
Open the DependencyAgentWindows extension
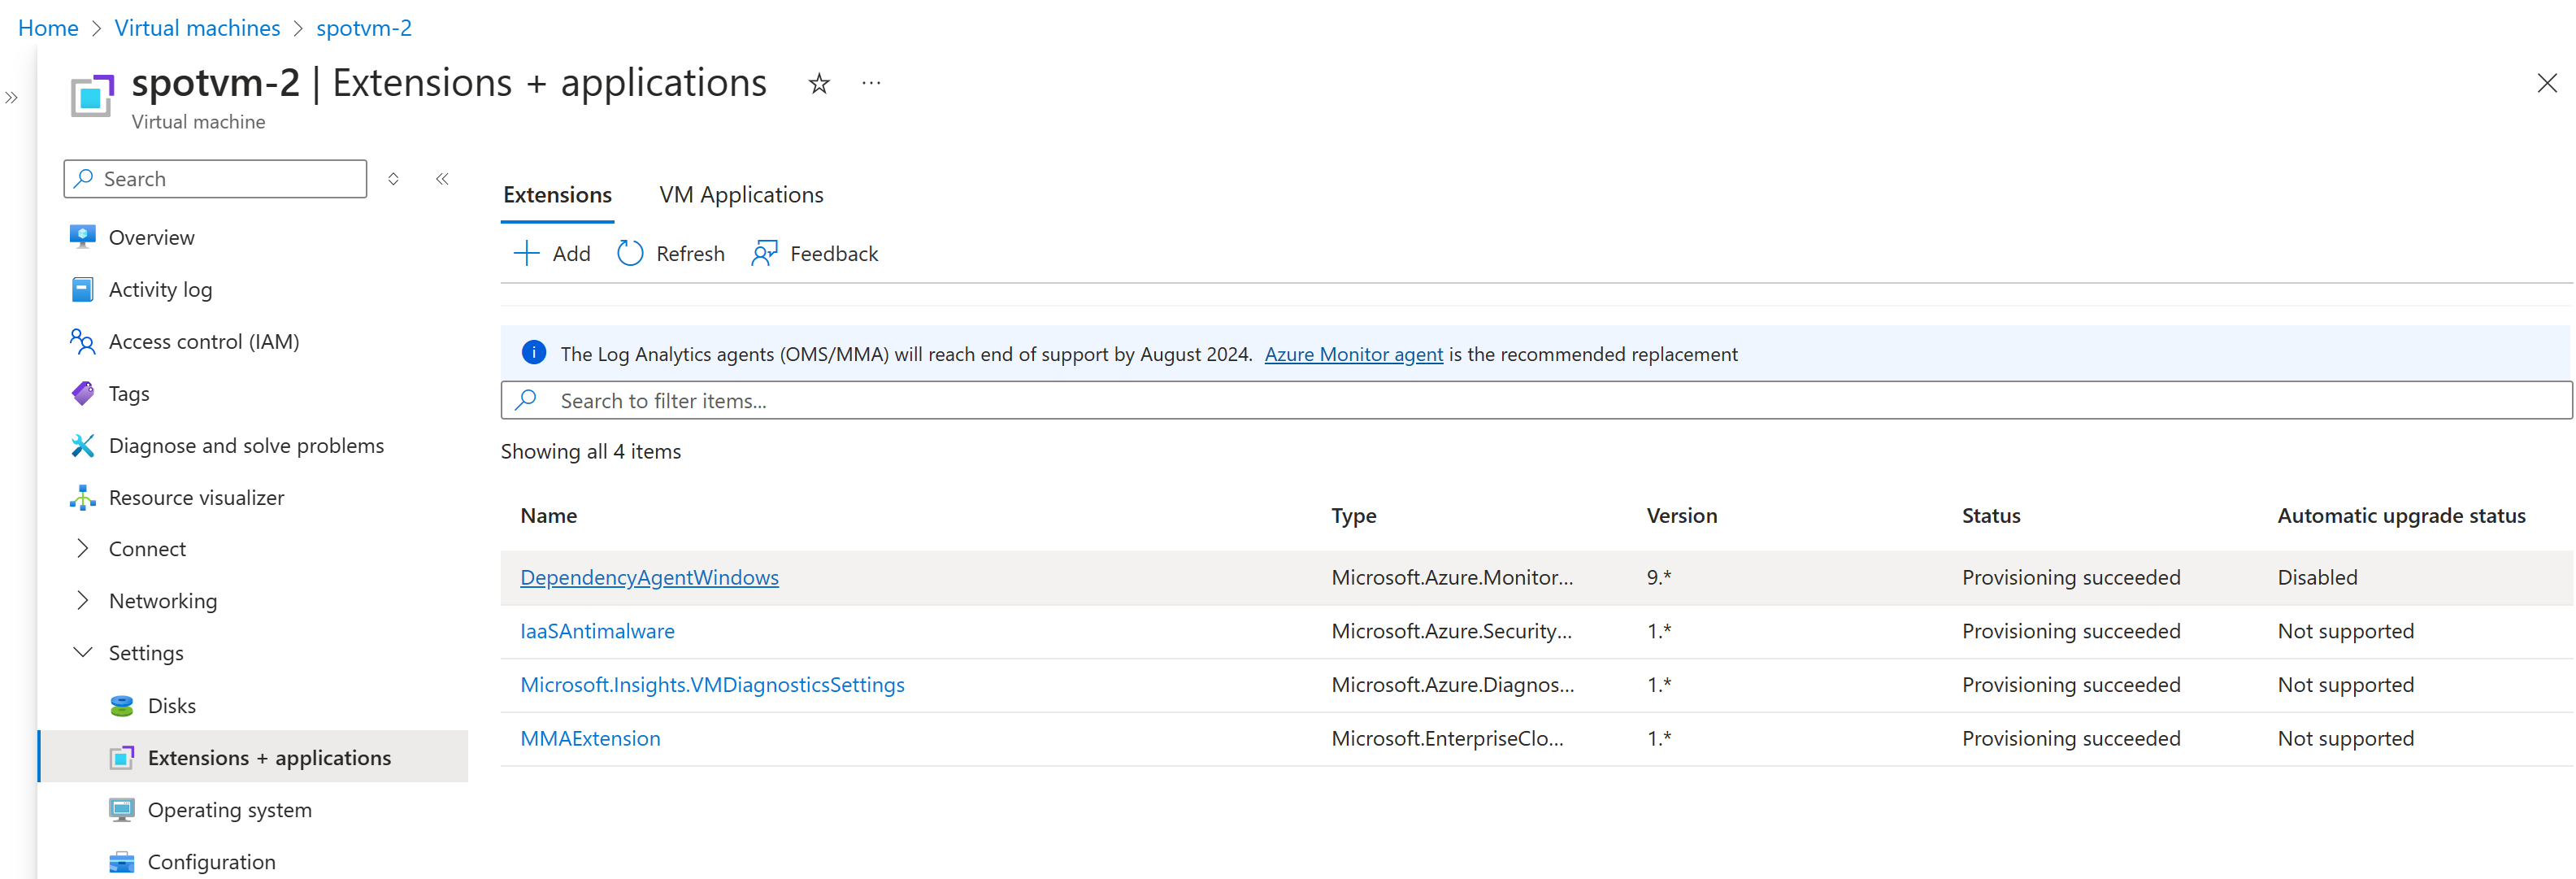(x=649, y=577)
